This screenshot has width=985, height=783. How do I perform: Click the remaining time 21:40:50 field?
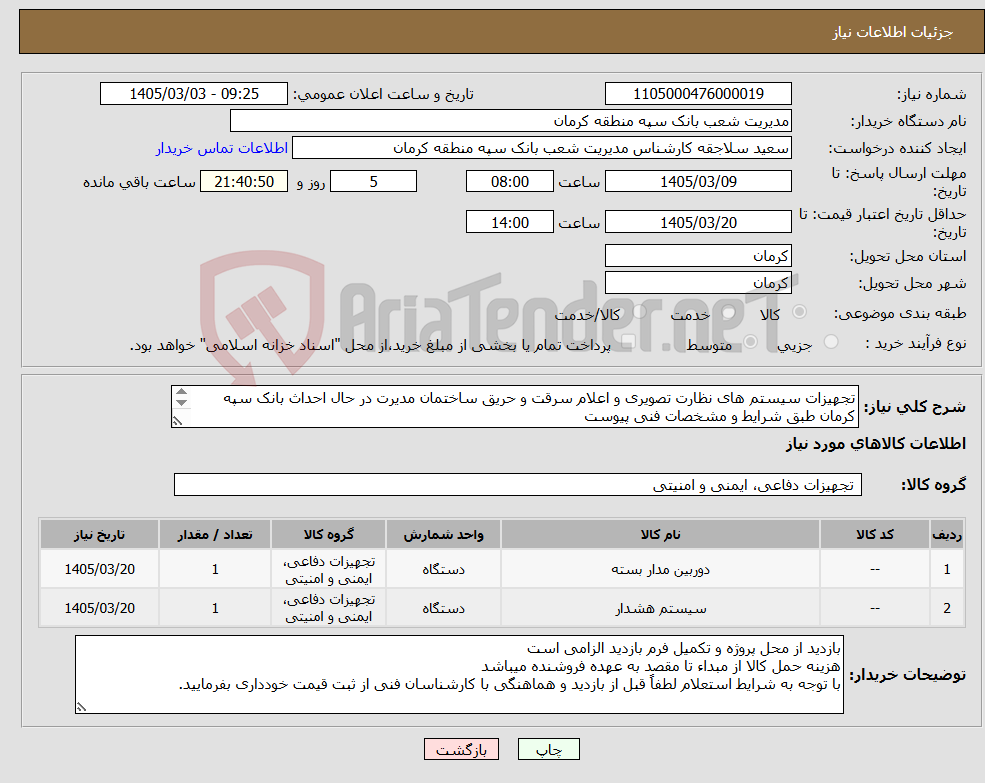tap(244, 182)
